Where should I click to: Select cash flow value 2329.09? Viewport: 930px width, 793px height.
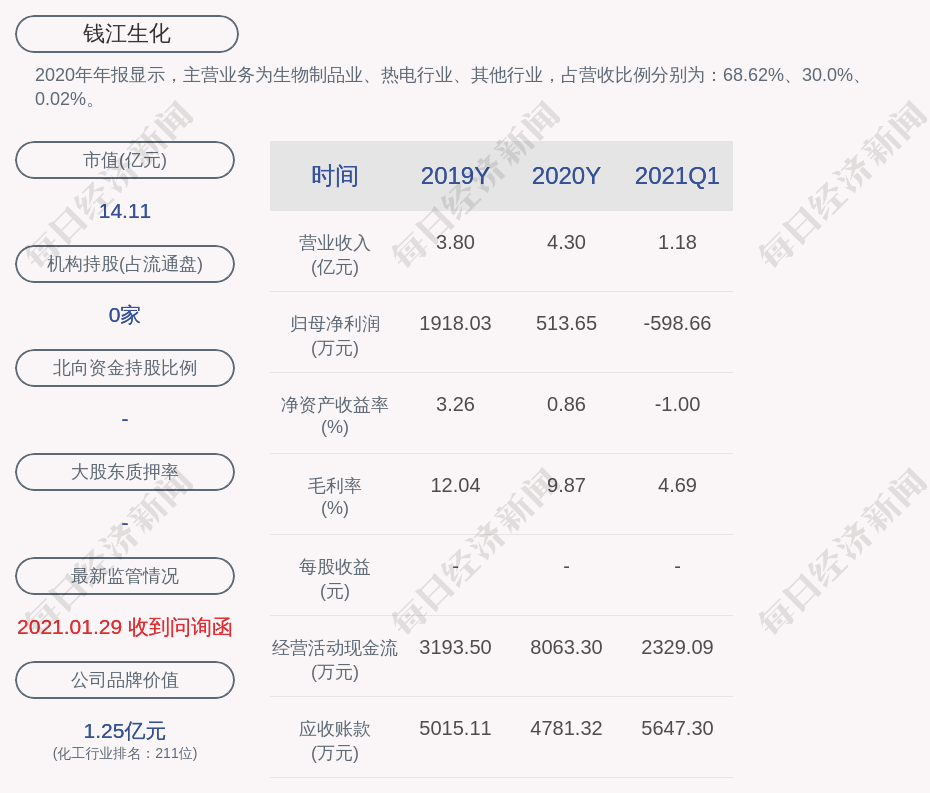coord(677,647)
